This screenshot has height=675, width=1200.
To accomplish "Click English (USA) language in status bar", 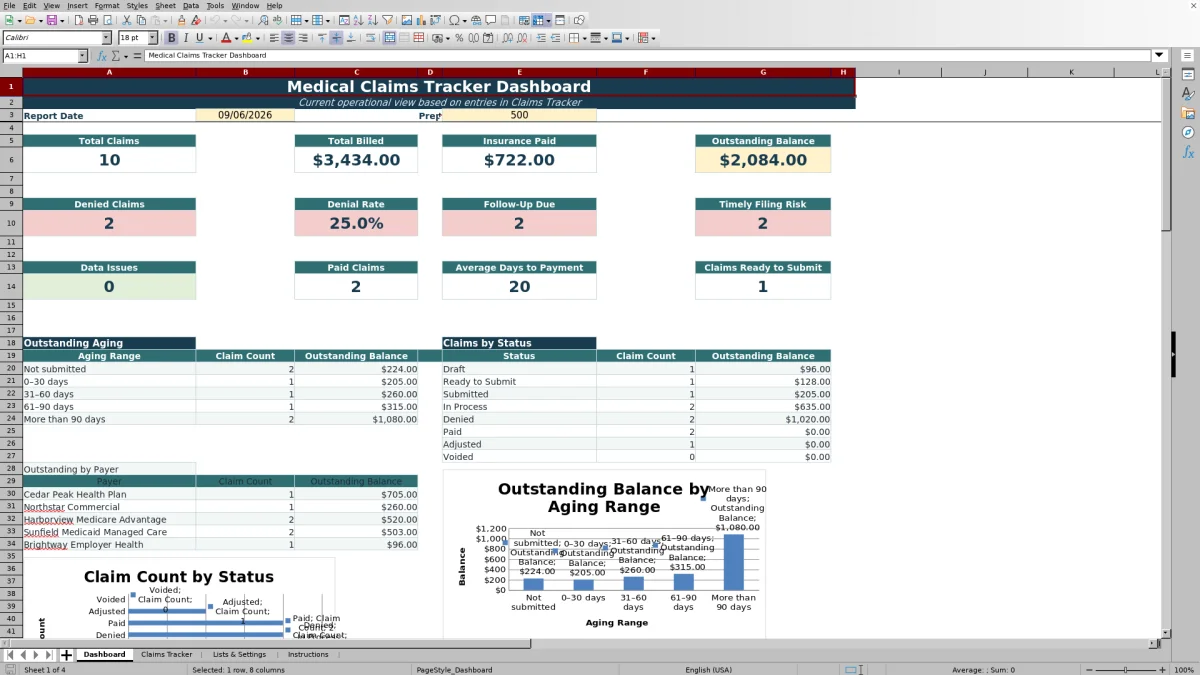I will point(708,670).
